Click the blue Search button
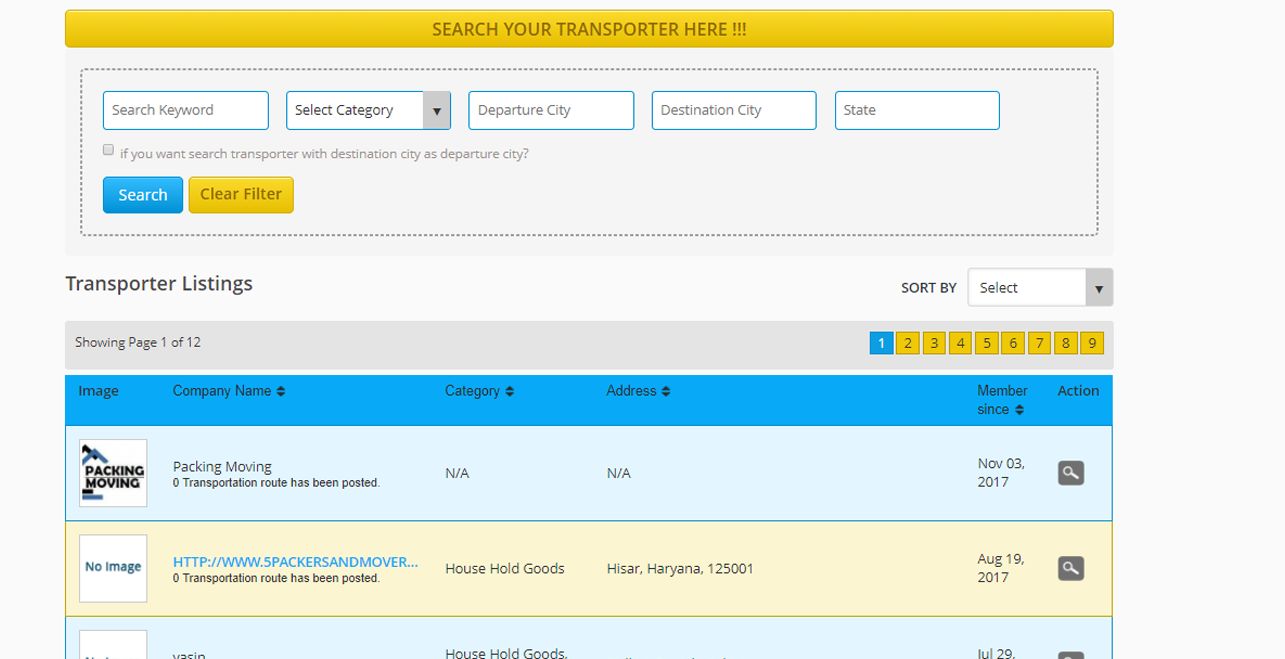This screenshot has height=659, width=1285. pos(143,195)
